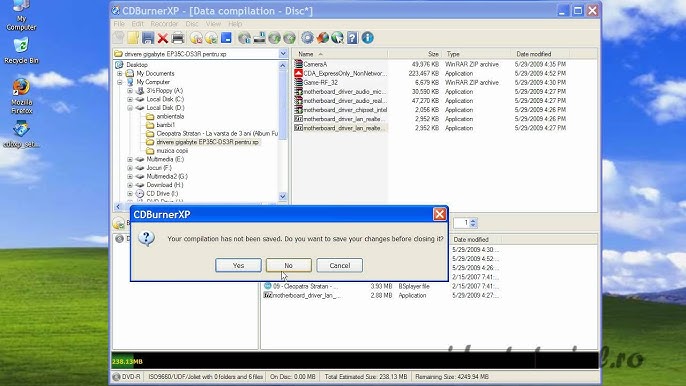Click the blue question mark help icon
Viewport: 686px width, 386px height.
[352, 38]
